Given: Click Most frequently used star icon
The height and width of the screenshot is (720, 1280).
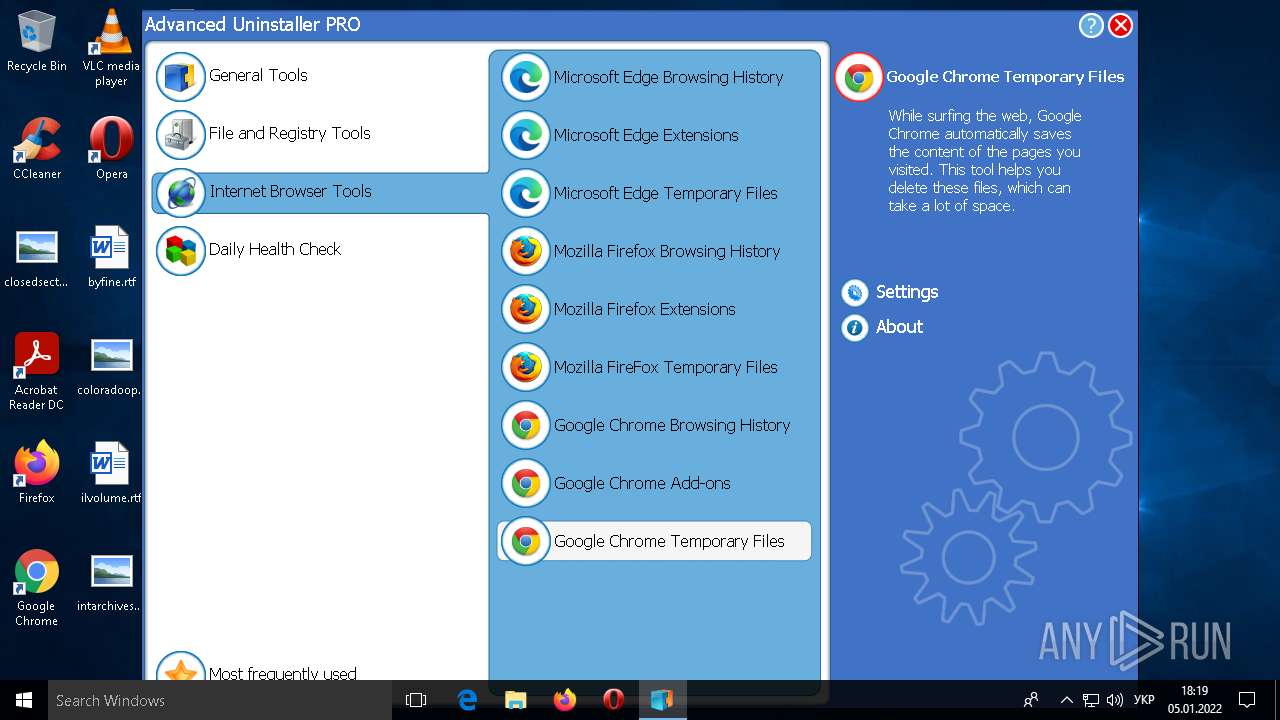Looking at the screenshot, I should pyautogui.click(x=181, y=668).
